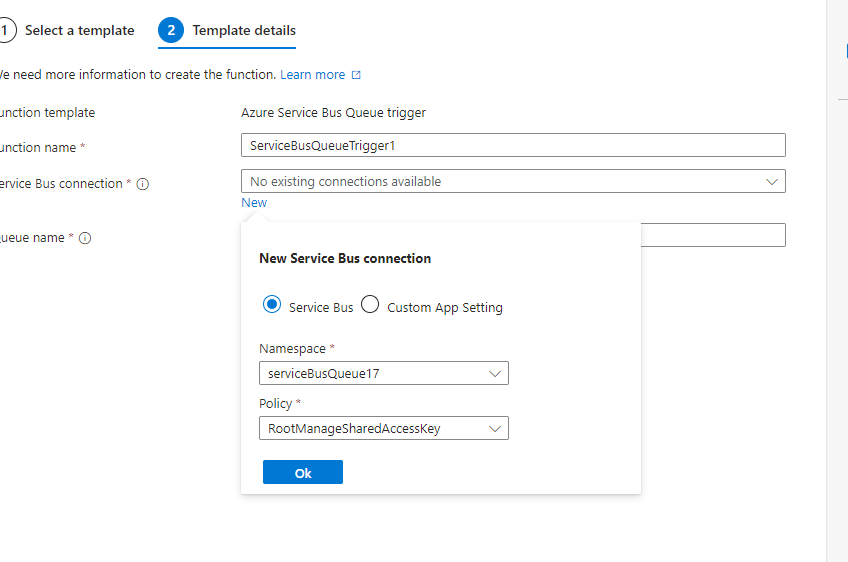
Task: Click the Service Bus connection info icon
Action: point(143,184)
